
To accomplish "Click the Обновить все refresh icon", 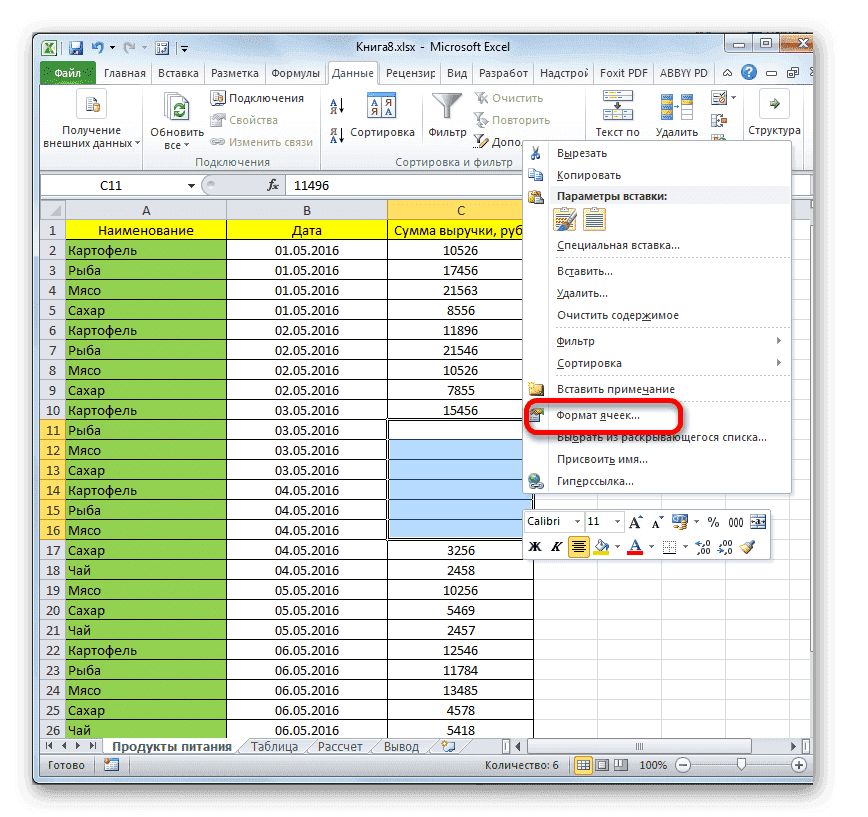I will pos(175,105).
